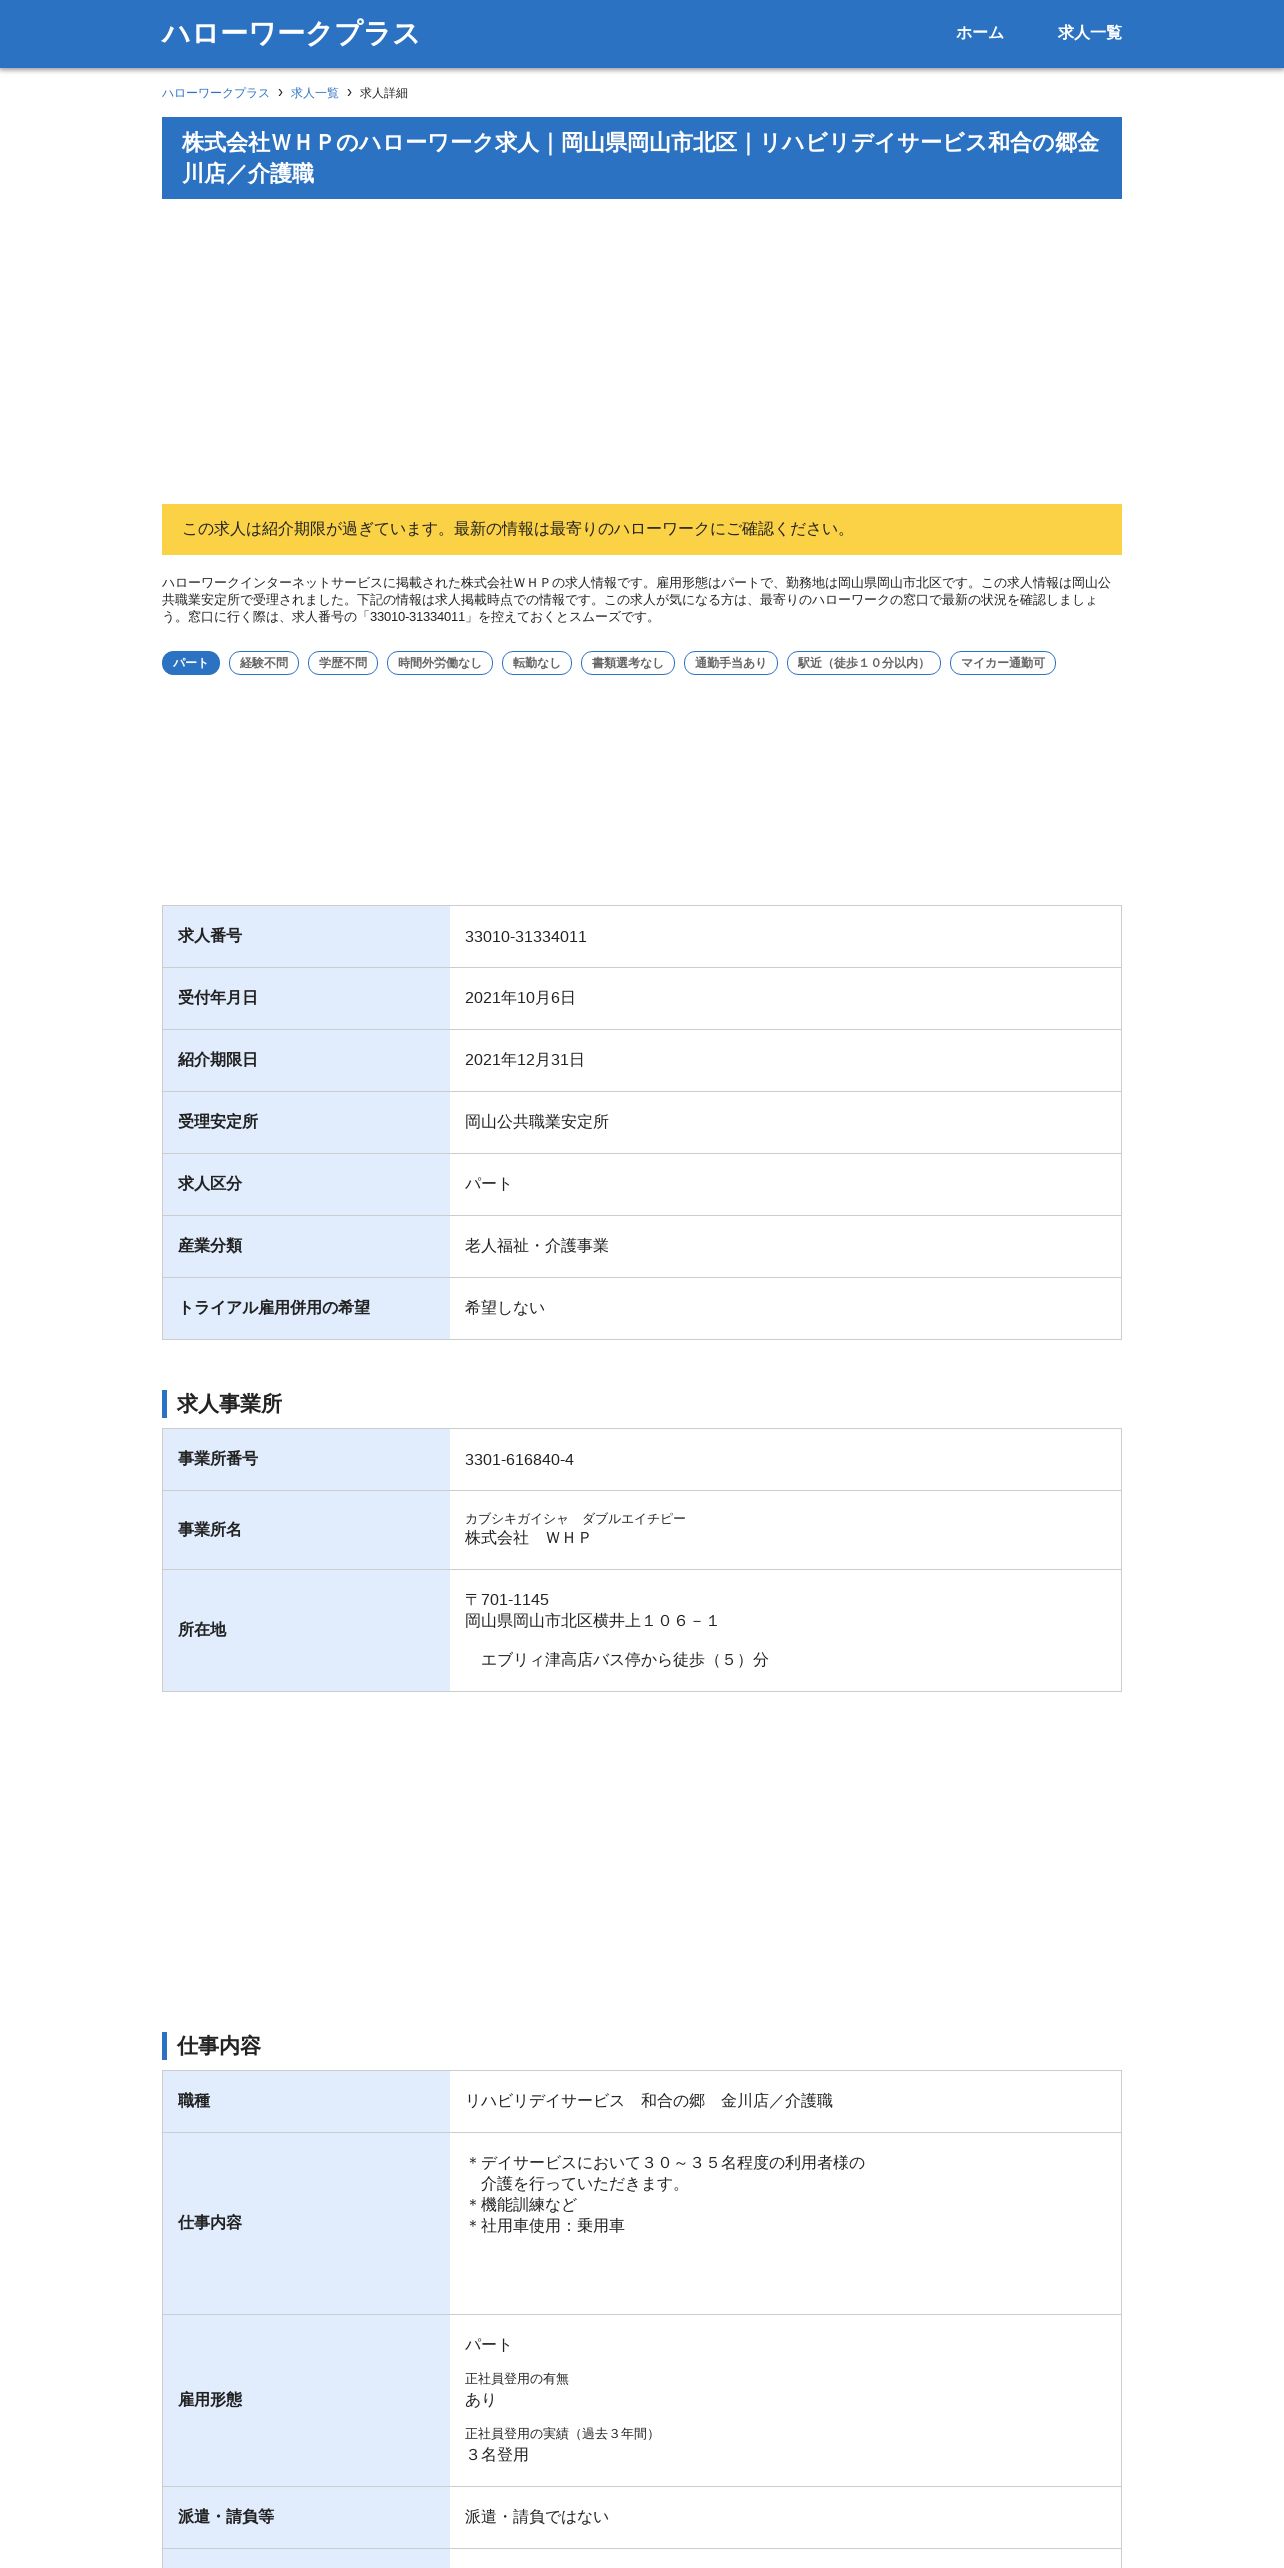Select the 経験不問 tag
This screenshot has height=2568, width=1284.
pyautogui.click(x=264, y=663)
